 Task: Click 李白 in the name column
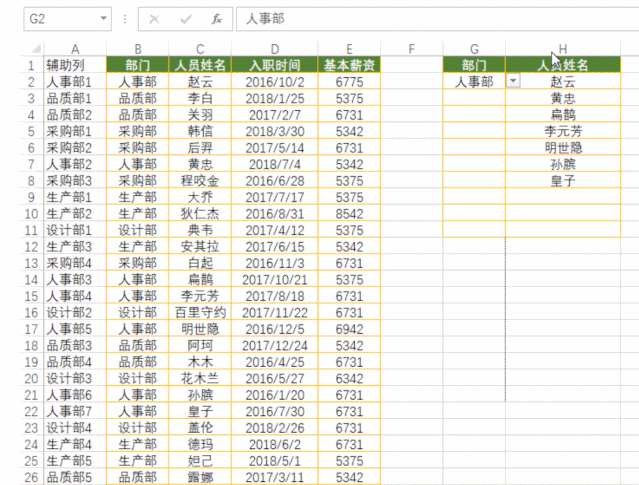pyautogui.click(x=200, y=98)
